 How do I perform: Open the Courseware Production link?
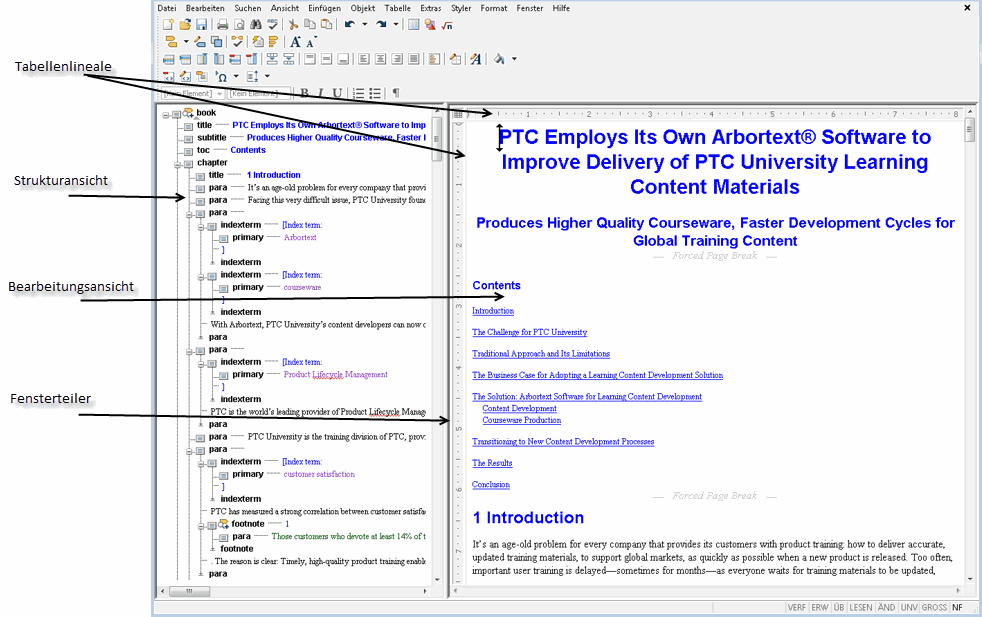[x=522, y=420]
